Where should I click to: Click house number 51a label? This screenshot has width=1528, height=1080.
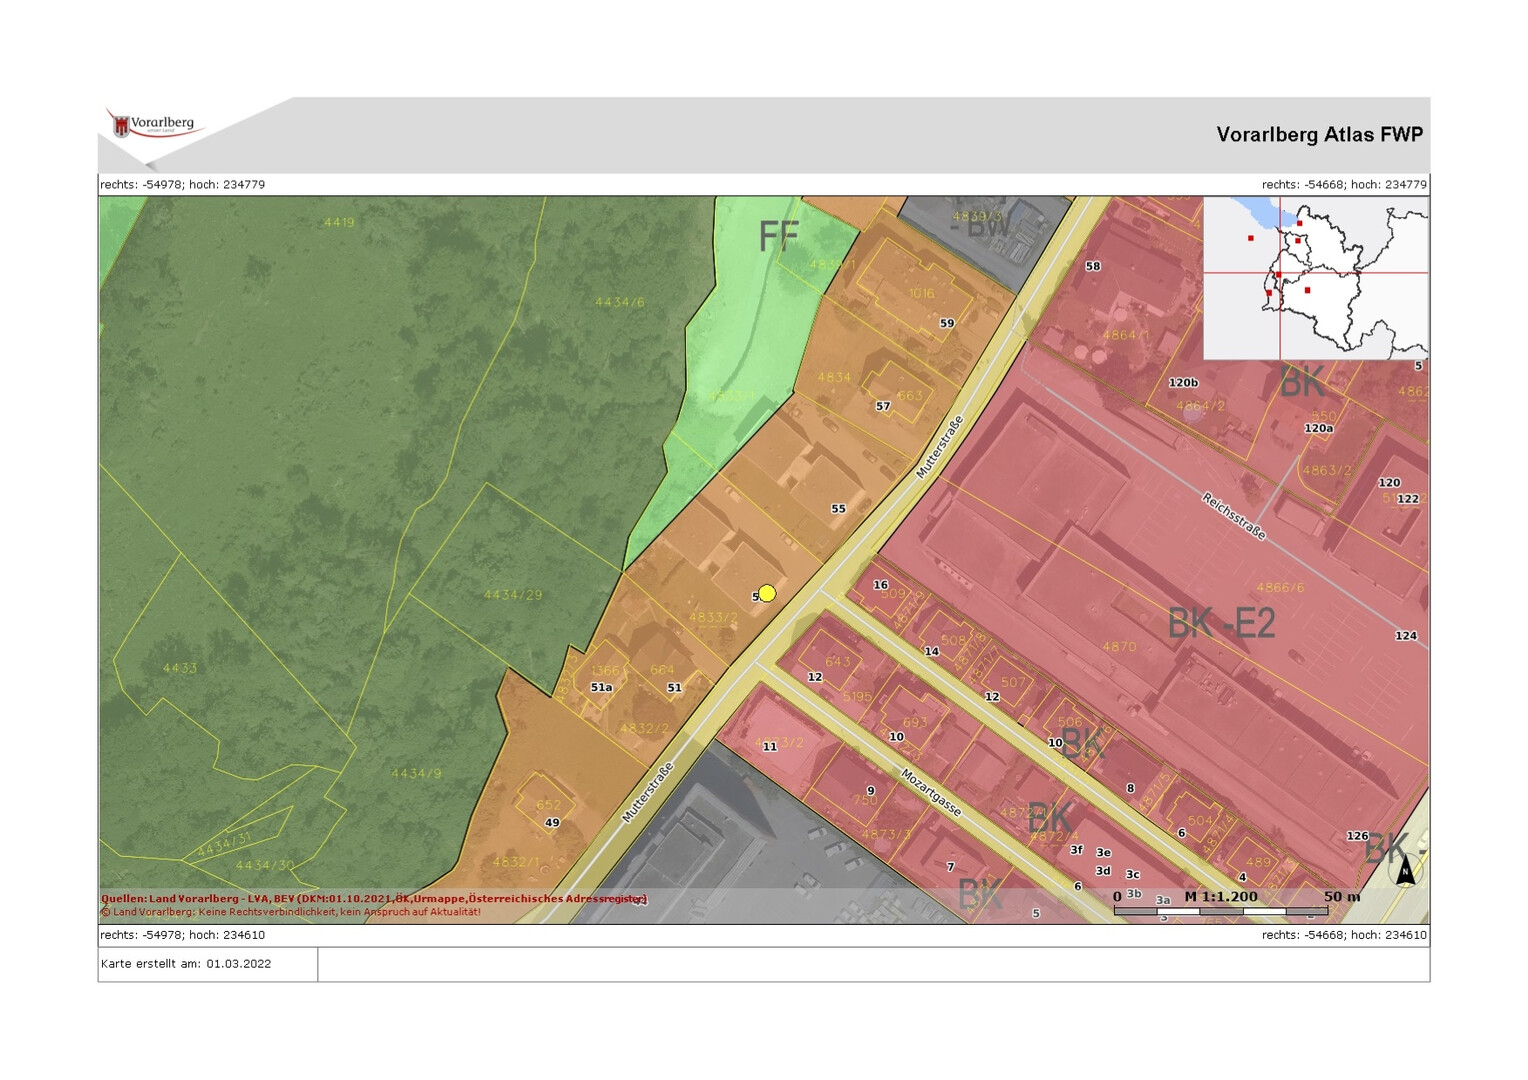[x=601, y=687]
